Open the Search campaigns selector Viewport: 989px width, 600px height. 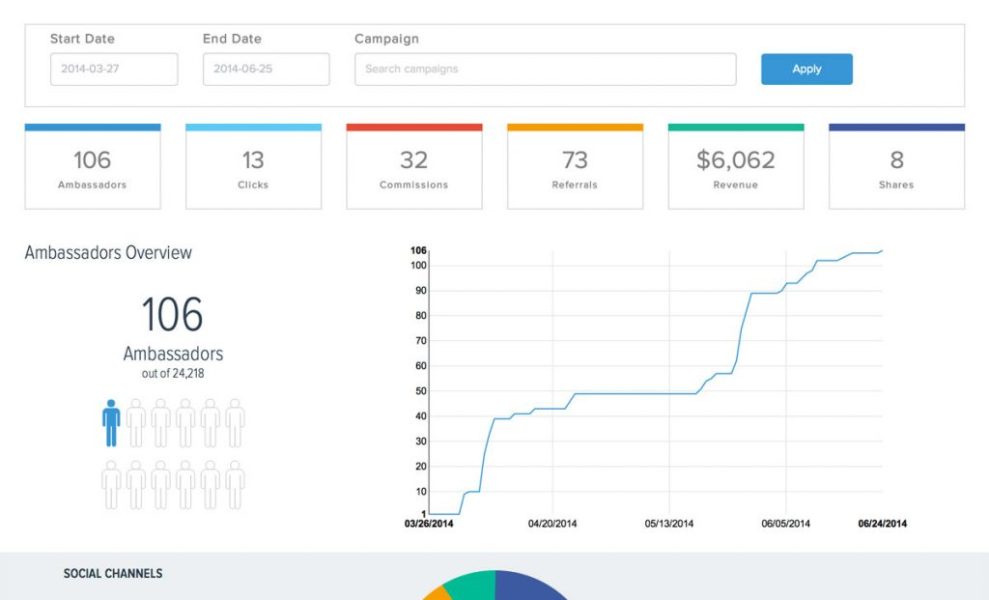tap(544, 69)
